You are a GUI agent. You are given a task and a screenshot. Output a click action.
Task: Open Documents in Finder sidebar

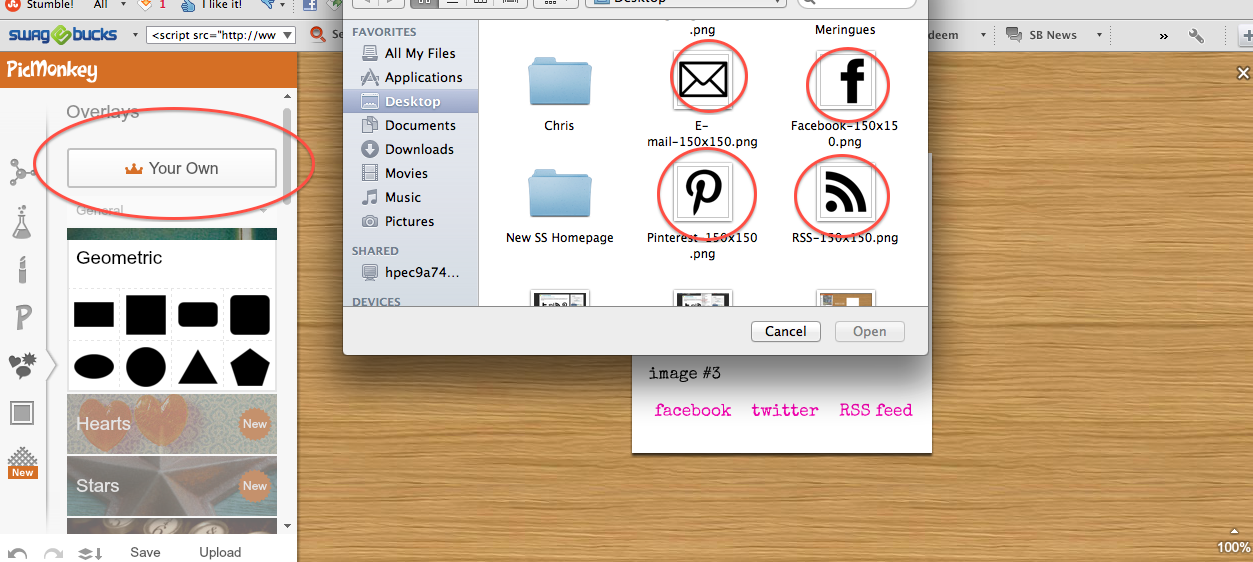[x=420, y=125]
